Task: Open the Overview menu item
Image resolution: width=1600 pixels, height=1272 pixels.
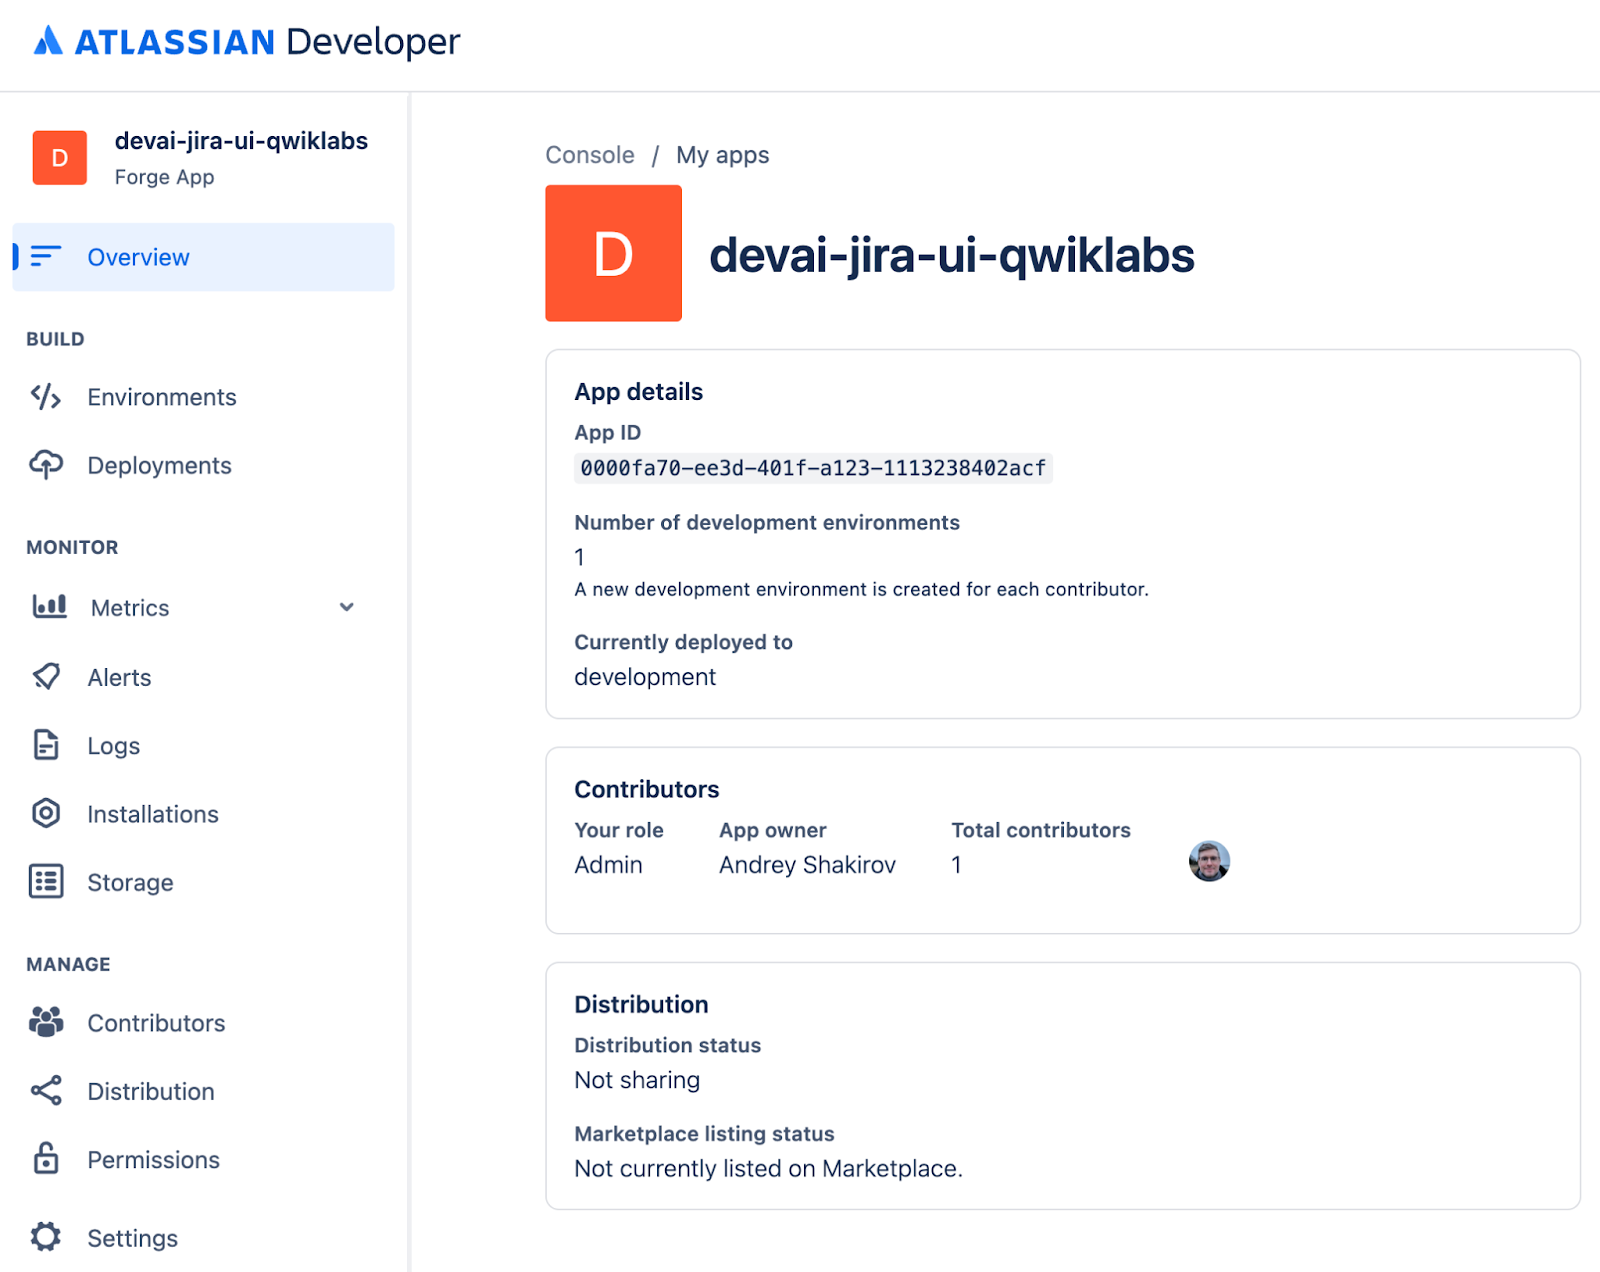Action: click(x=203, y=257)
